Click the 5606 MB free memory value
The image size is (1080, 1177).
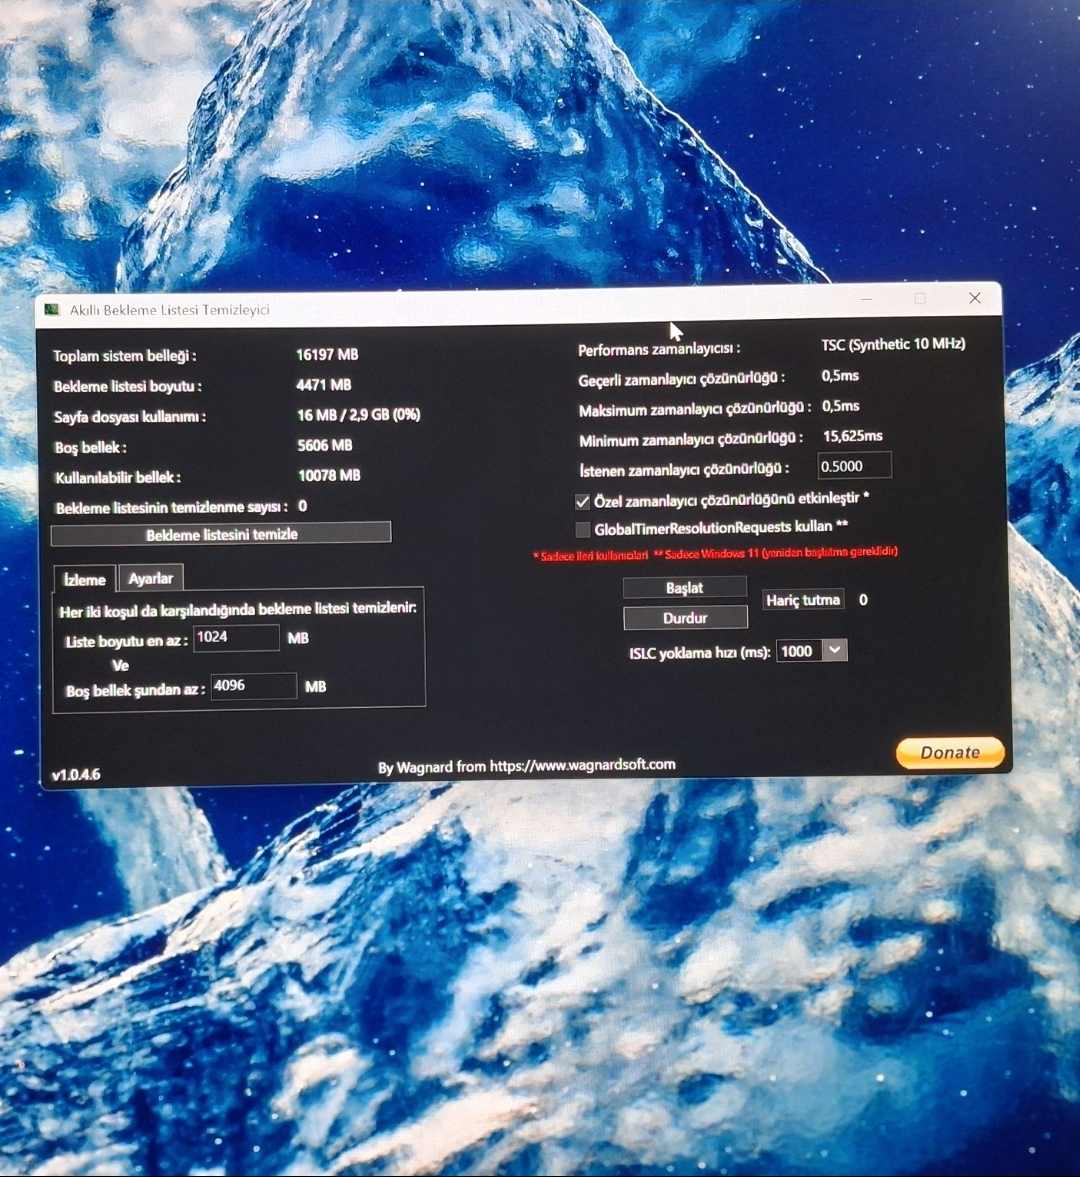(x=325, y=445)
